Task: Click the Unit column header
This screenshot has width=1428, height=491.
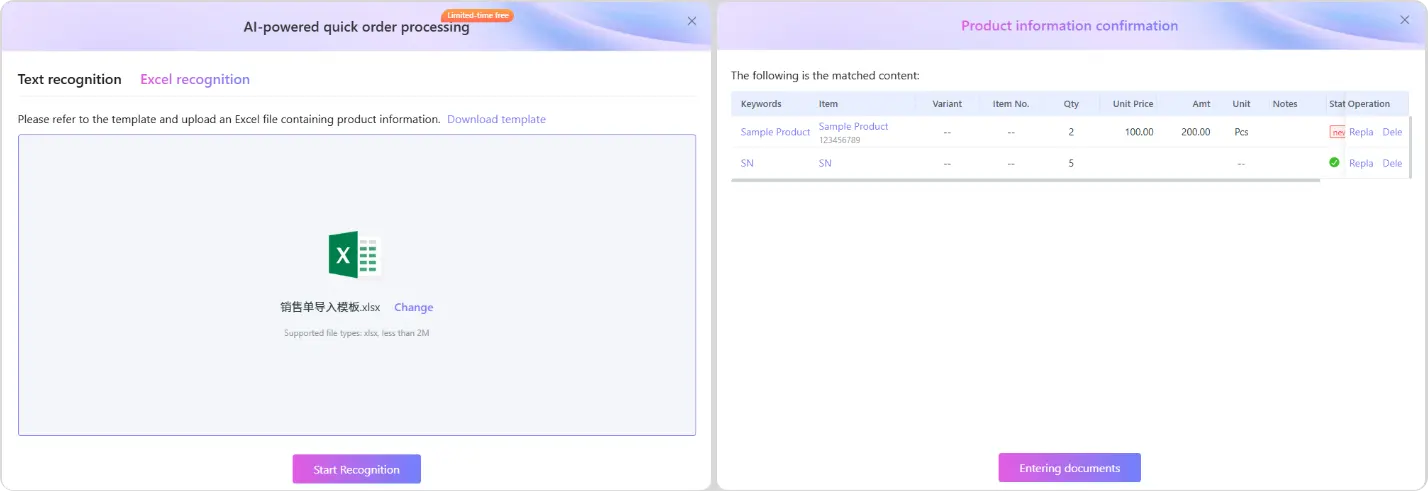Action: 1241,104
